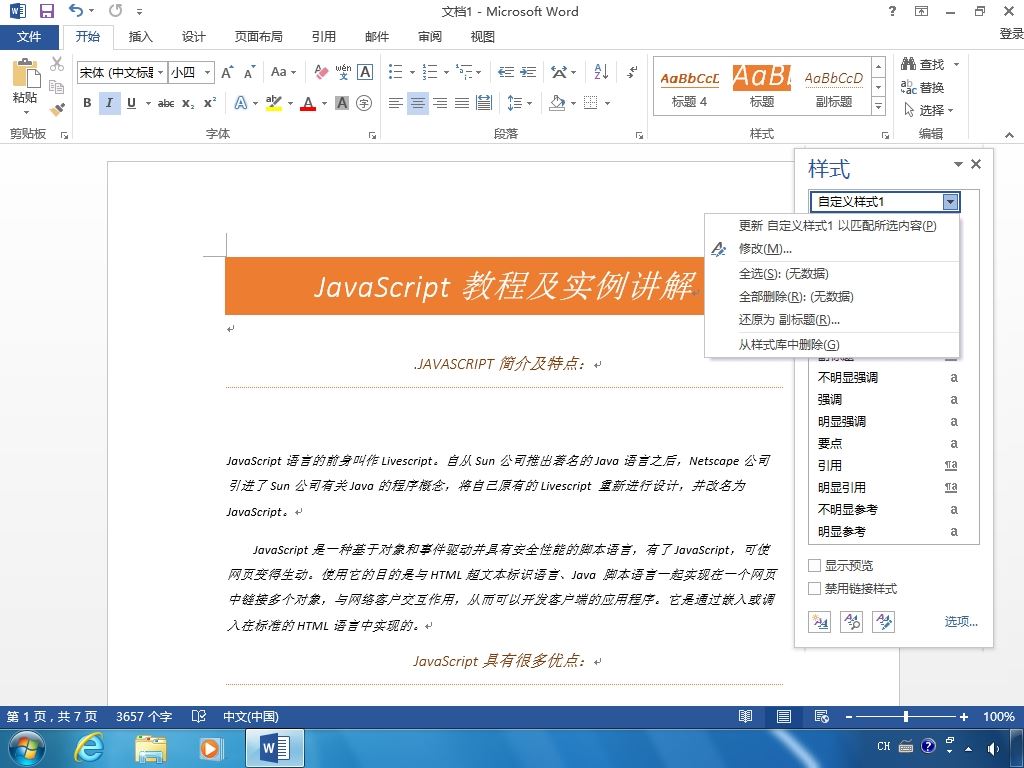Toggle Align Right
Viewport: 1024px width, 768px height.
440,103
